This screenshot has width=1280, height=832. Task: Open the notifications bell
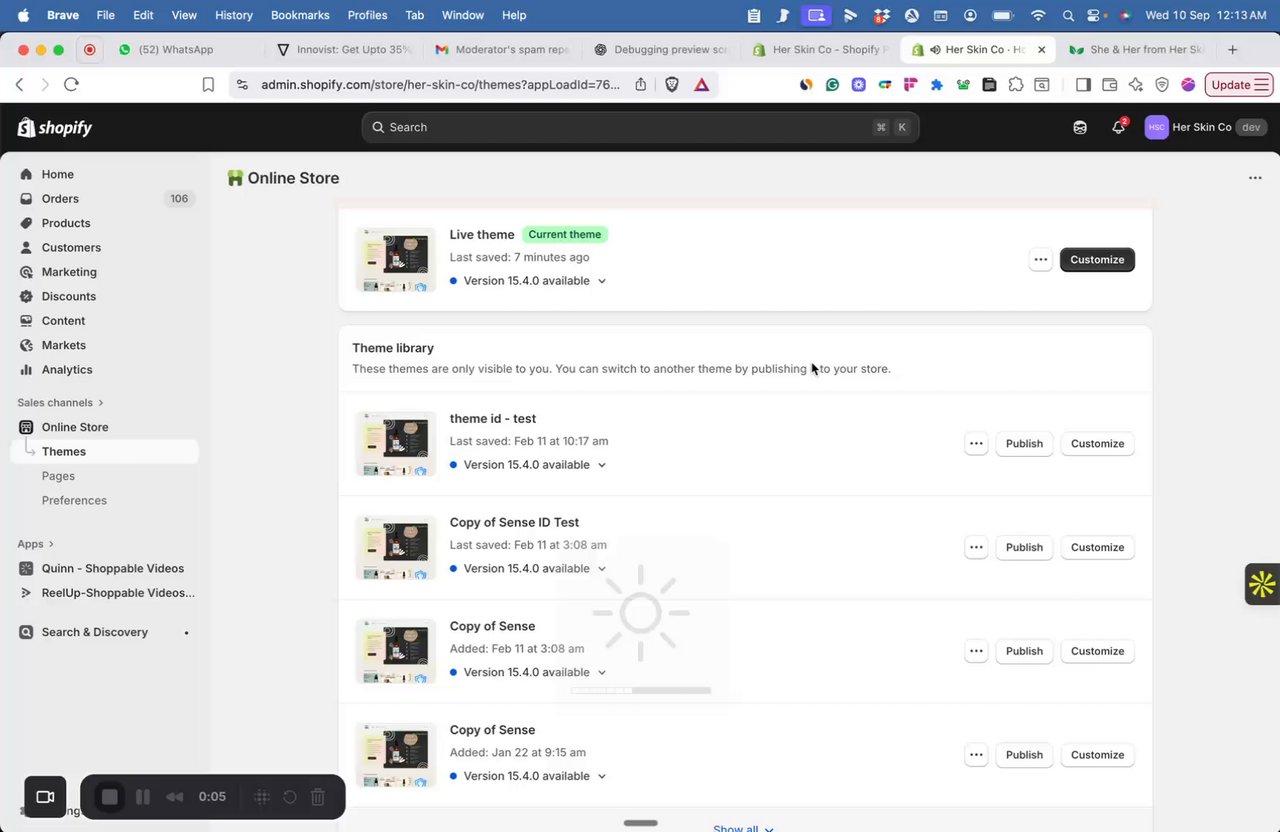coord(1119,127)
